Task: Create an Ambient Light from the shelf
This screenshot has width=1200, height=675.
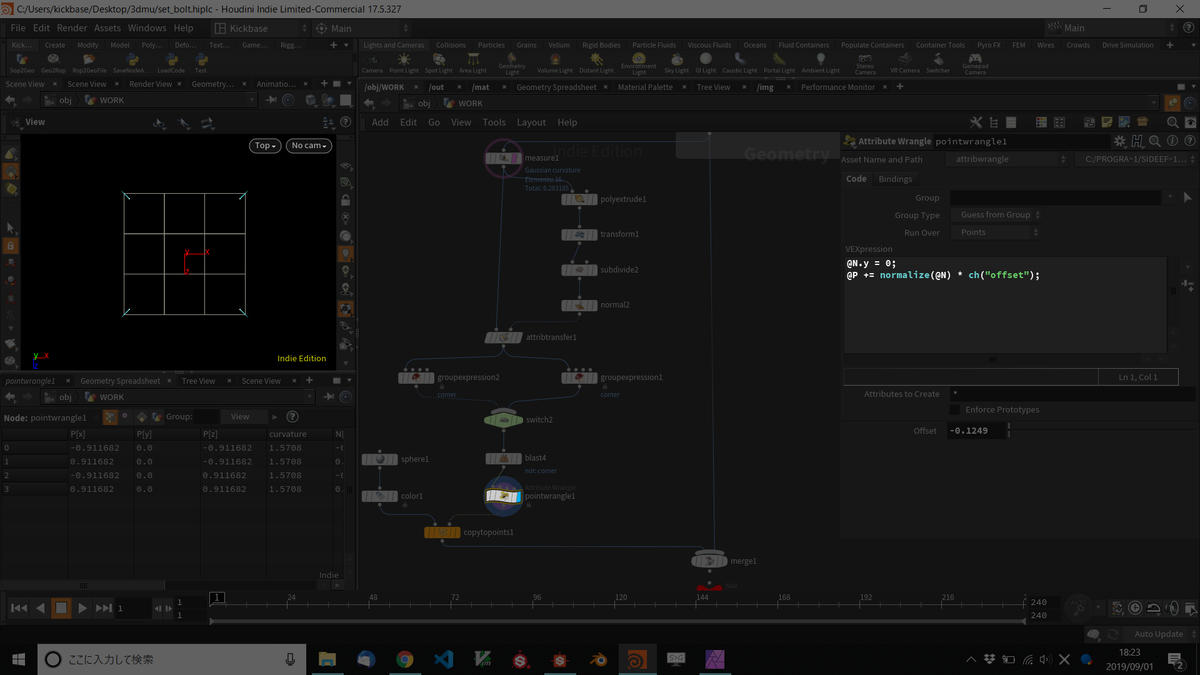Action: (820, 64)
